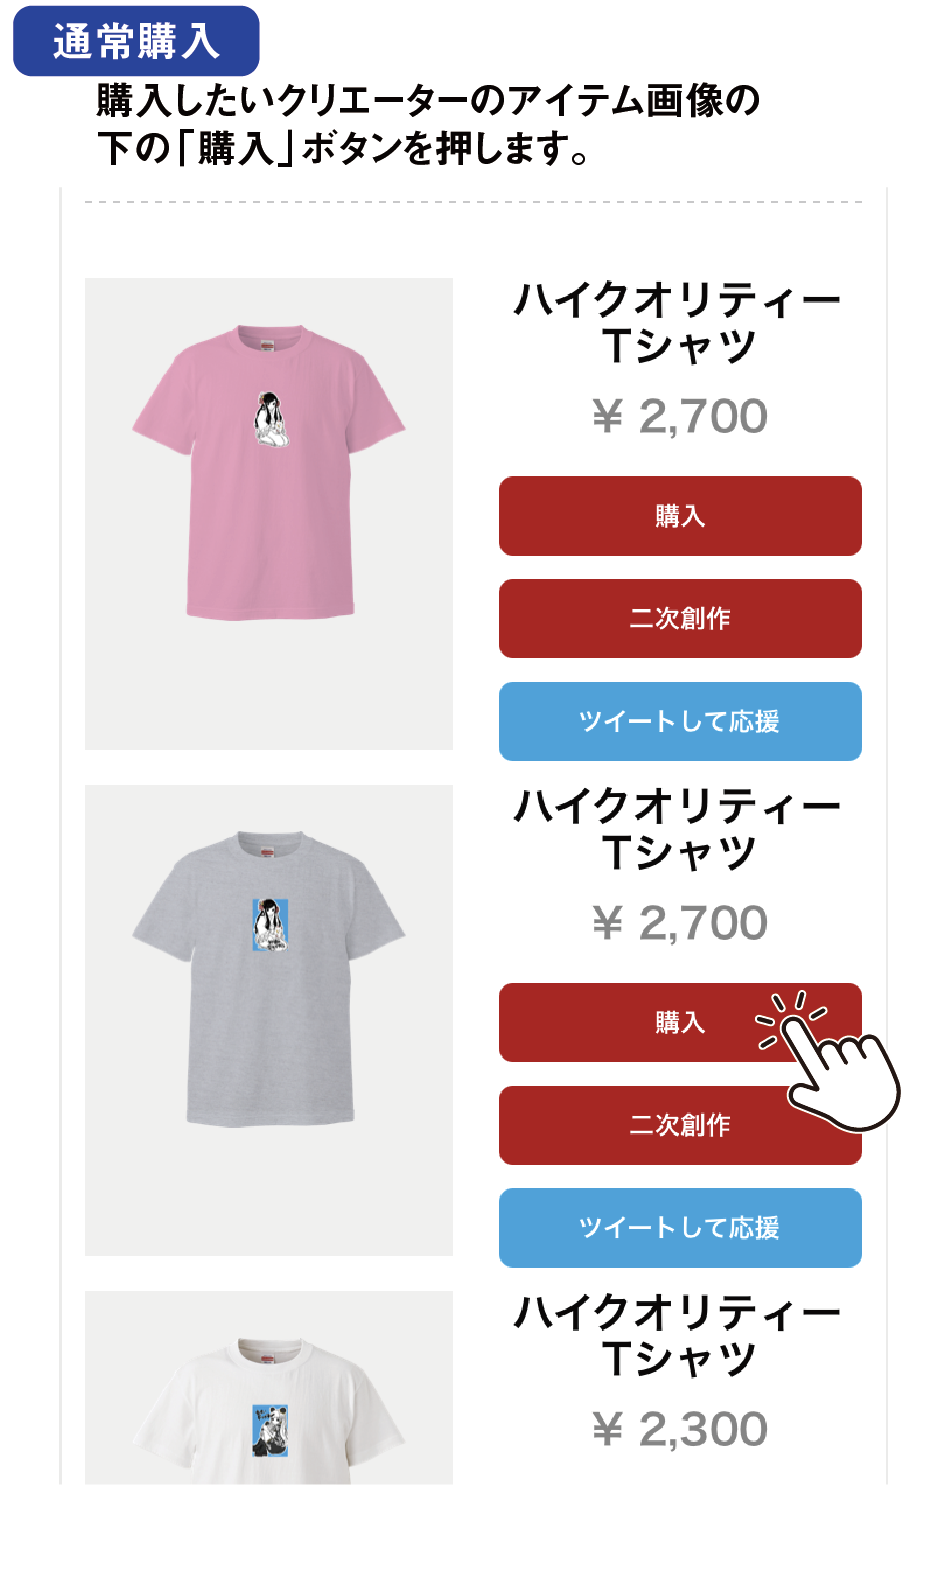Open the gray T-shirt product image
Screen dimensions: 939x1578
click(269, 1020)
